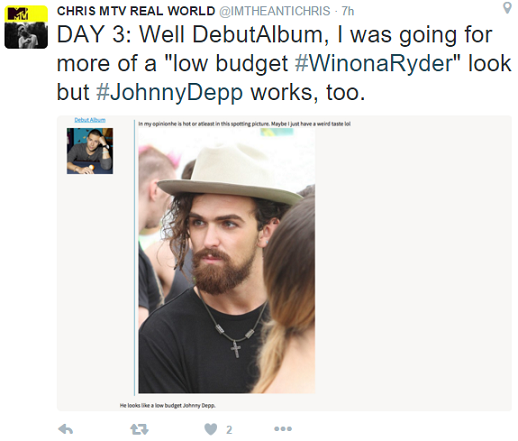
Task: Open Chris MTV profile avatar
Action: 26,27
